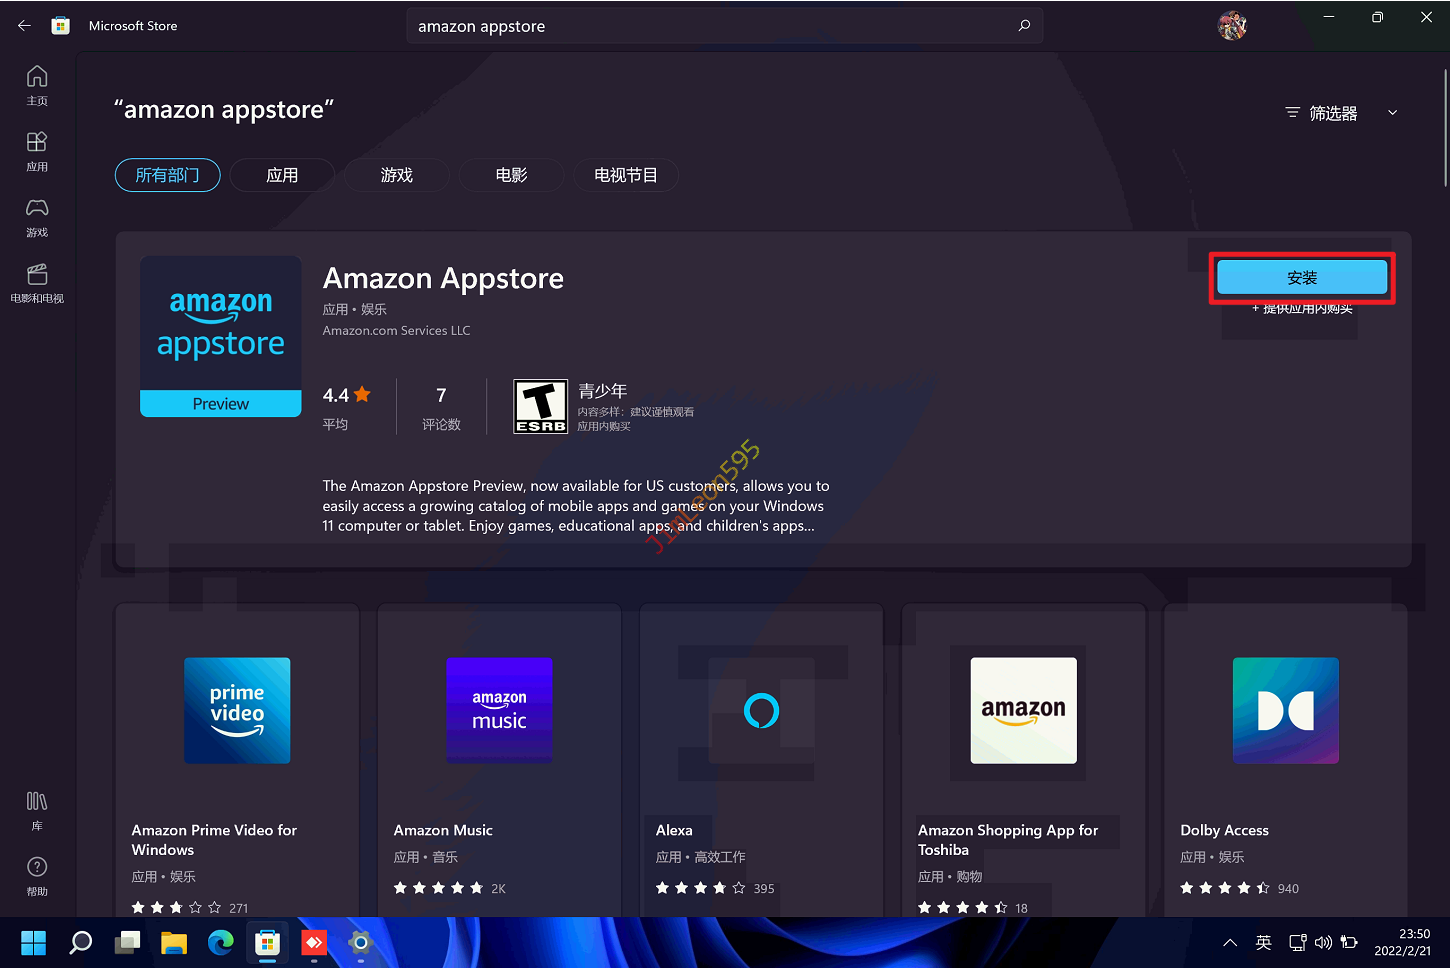This screenshot has width=1450, height=968.
Task: Open the Amazon Appstore title link
Action: (x=443, y=278)
